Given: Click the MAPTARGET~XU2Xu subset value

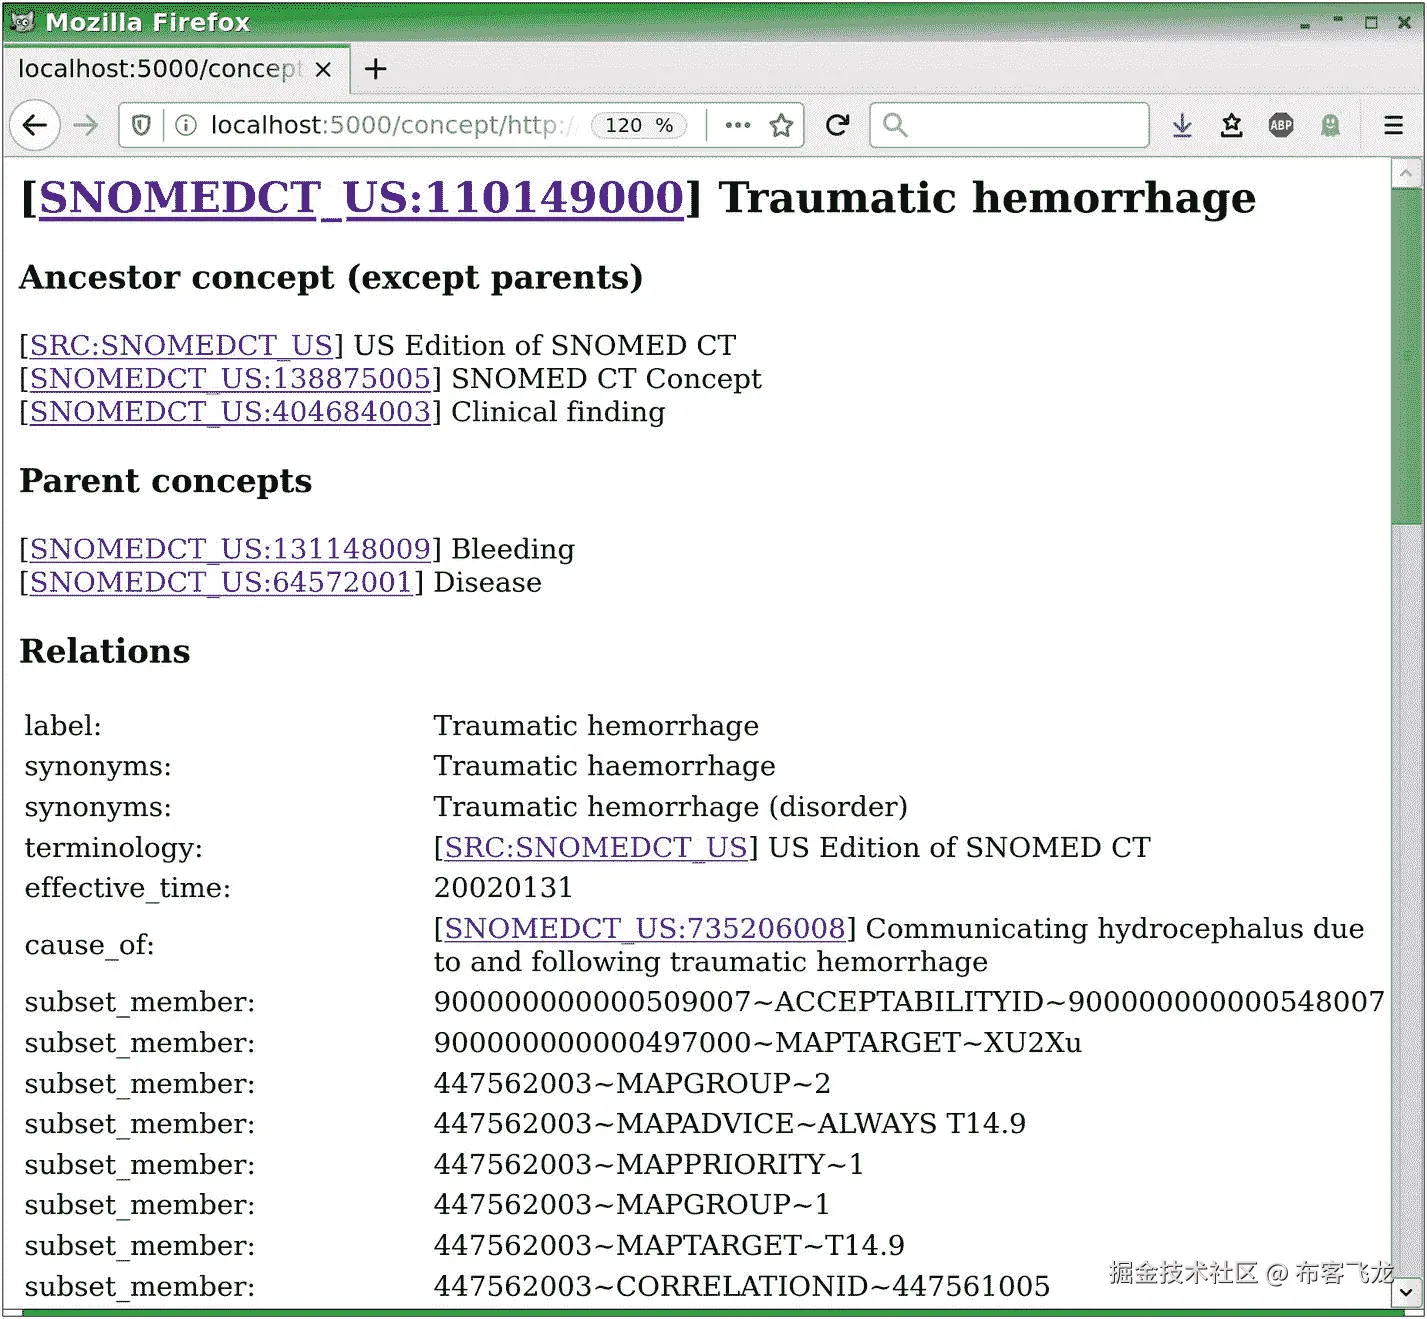Looking at the screenshot, I should (757, 1043).
